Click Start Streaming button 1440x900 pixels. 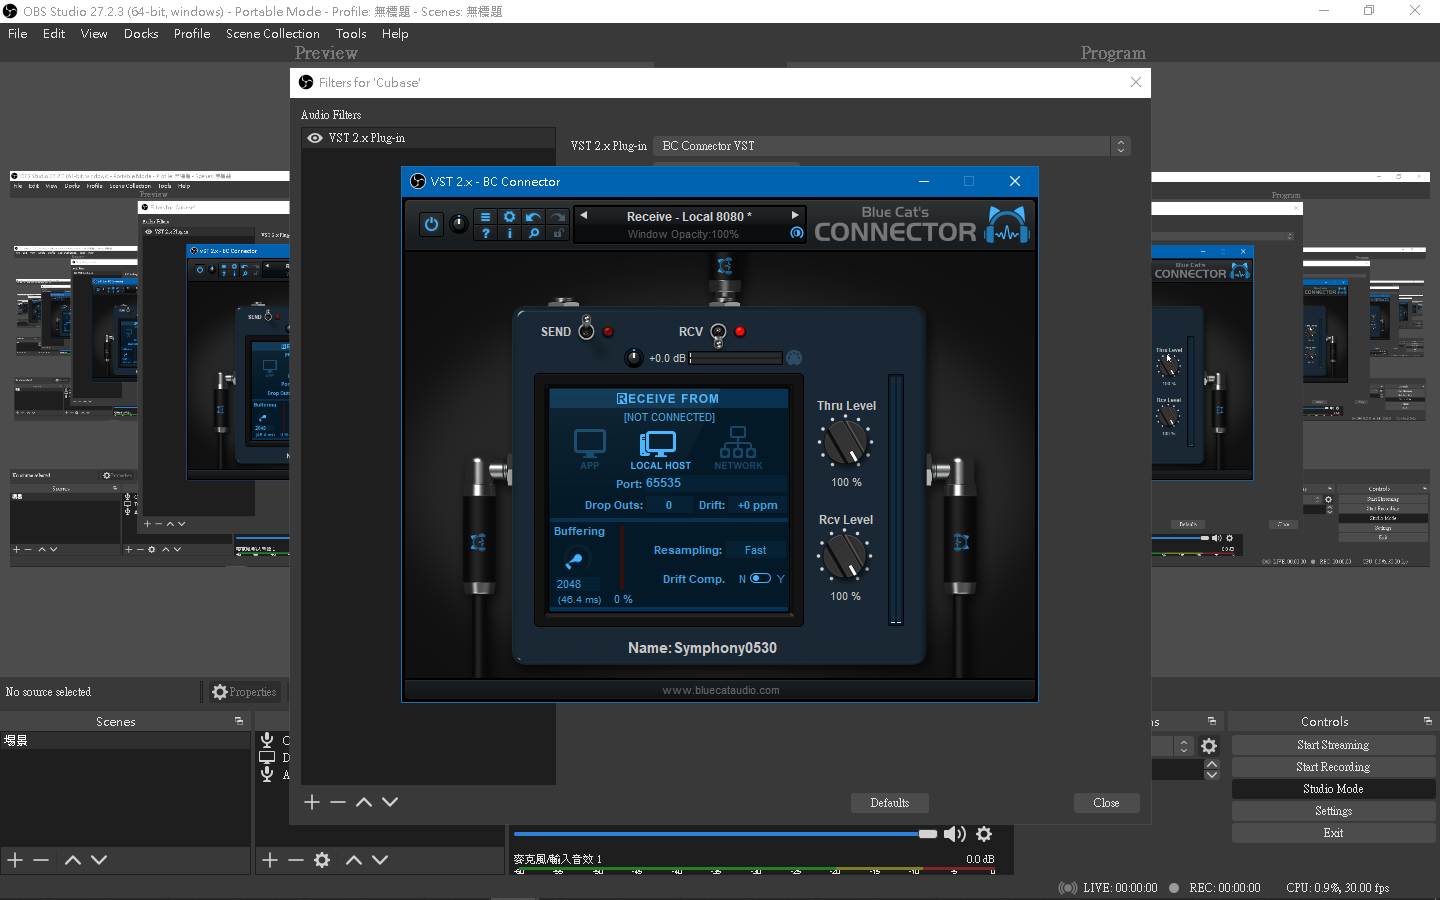[1333, 745]
